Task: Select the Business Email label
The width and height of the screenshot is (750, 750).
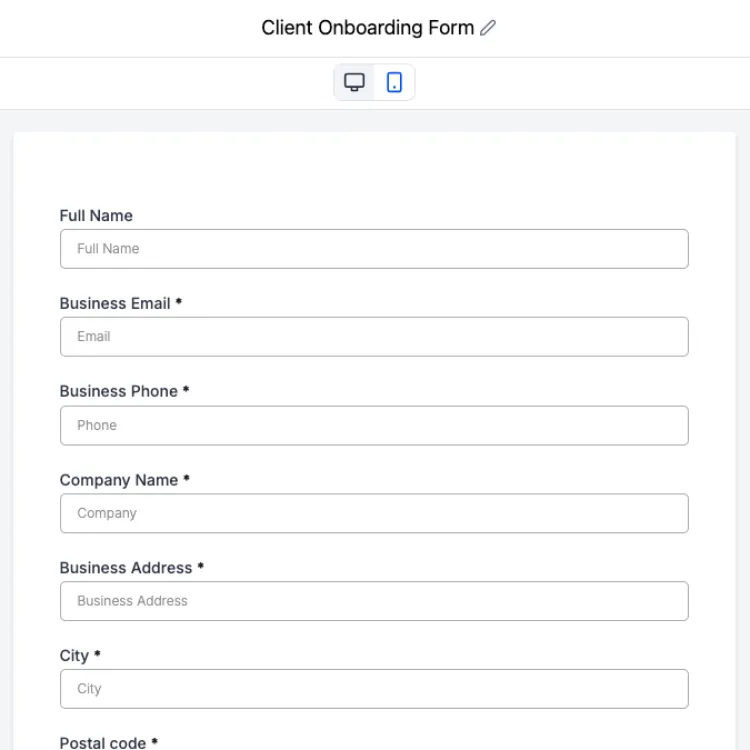Action: 115,303
